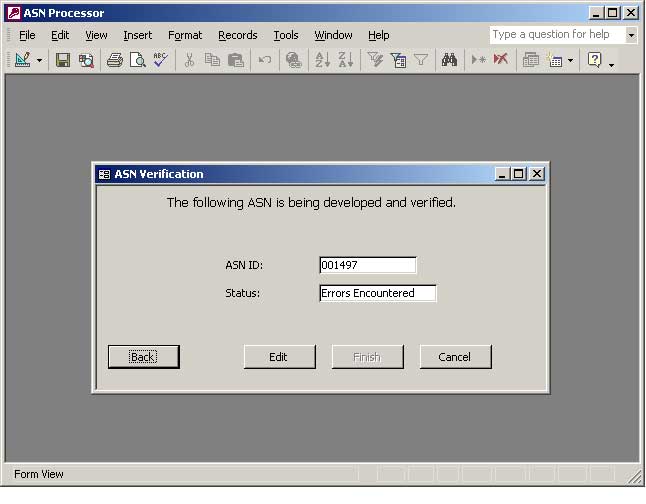The height and width of the screenshot is (504, 646).
Task: Click Filter By Form icon
Action: coord(398,60)
